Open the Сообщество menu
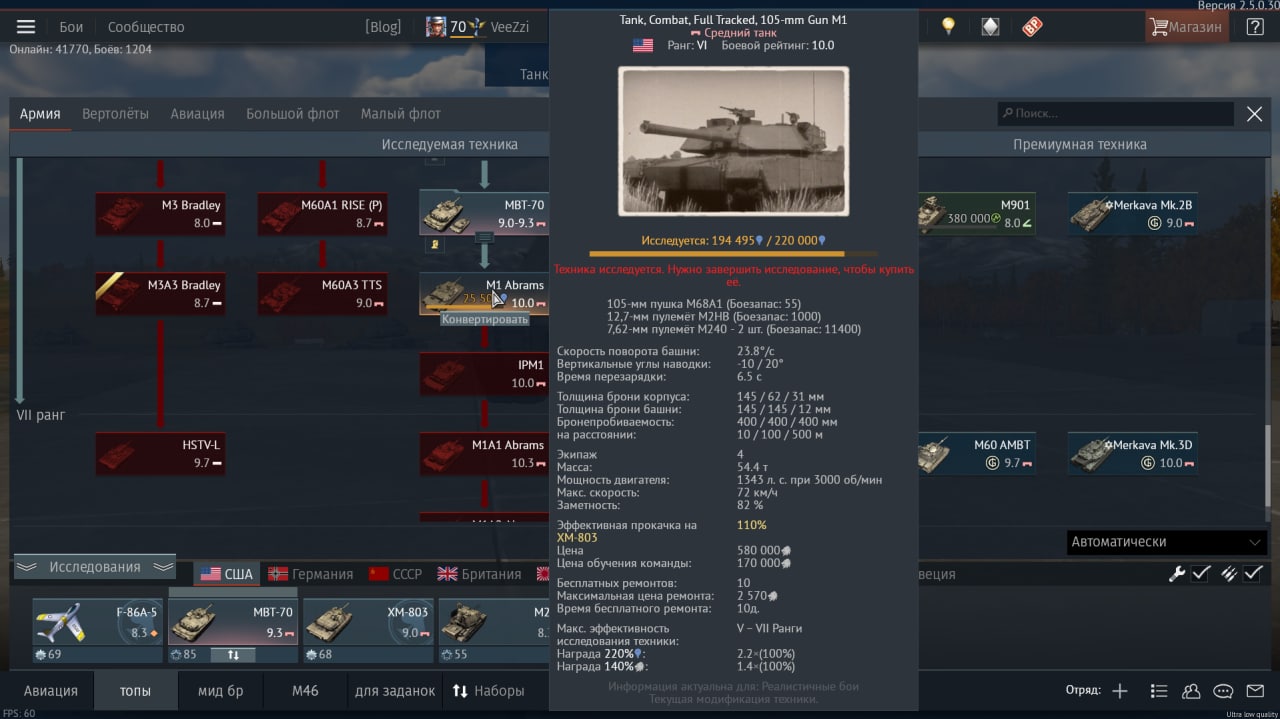 click(x=146, y=27)
